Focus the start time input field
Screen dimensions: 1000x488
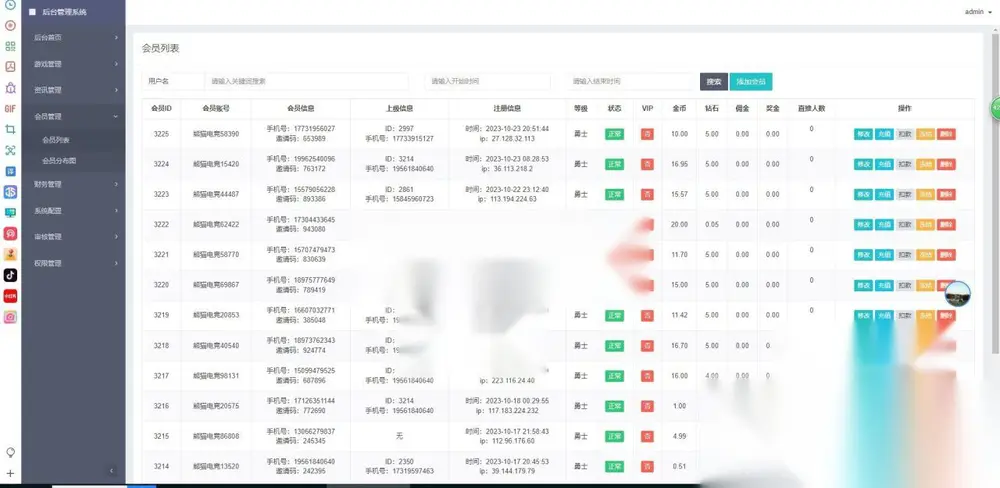tap(487, 81)
